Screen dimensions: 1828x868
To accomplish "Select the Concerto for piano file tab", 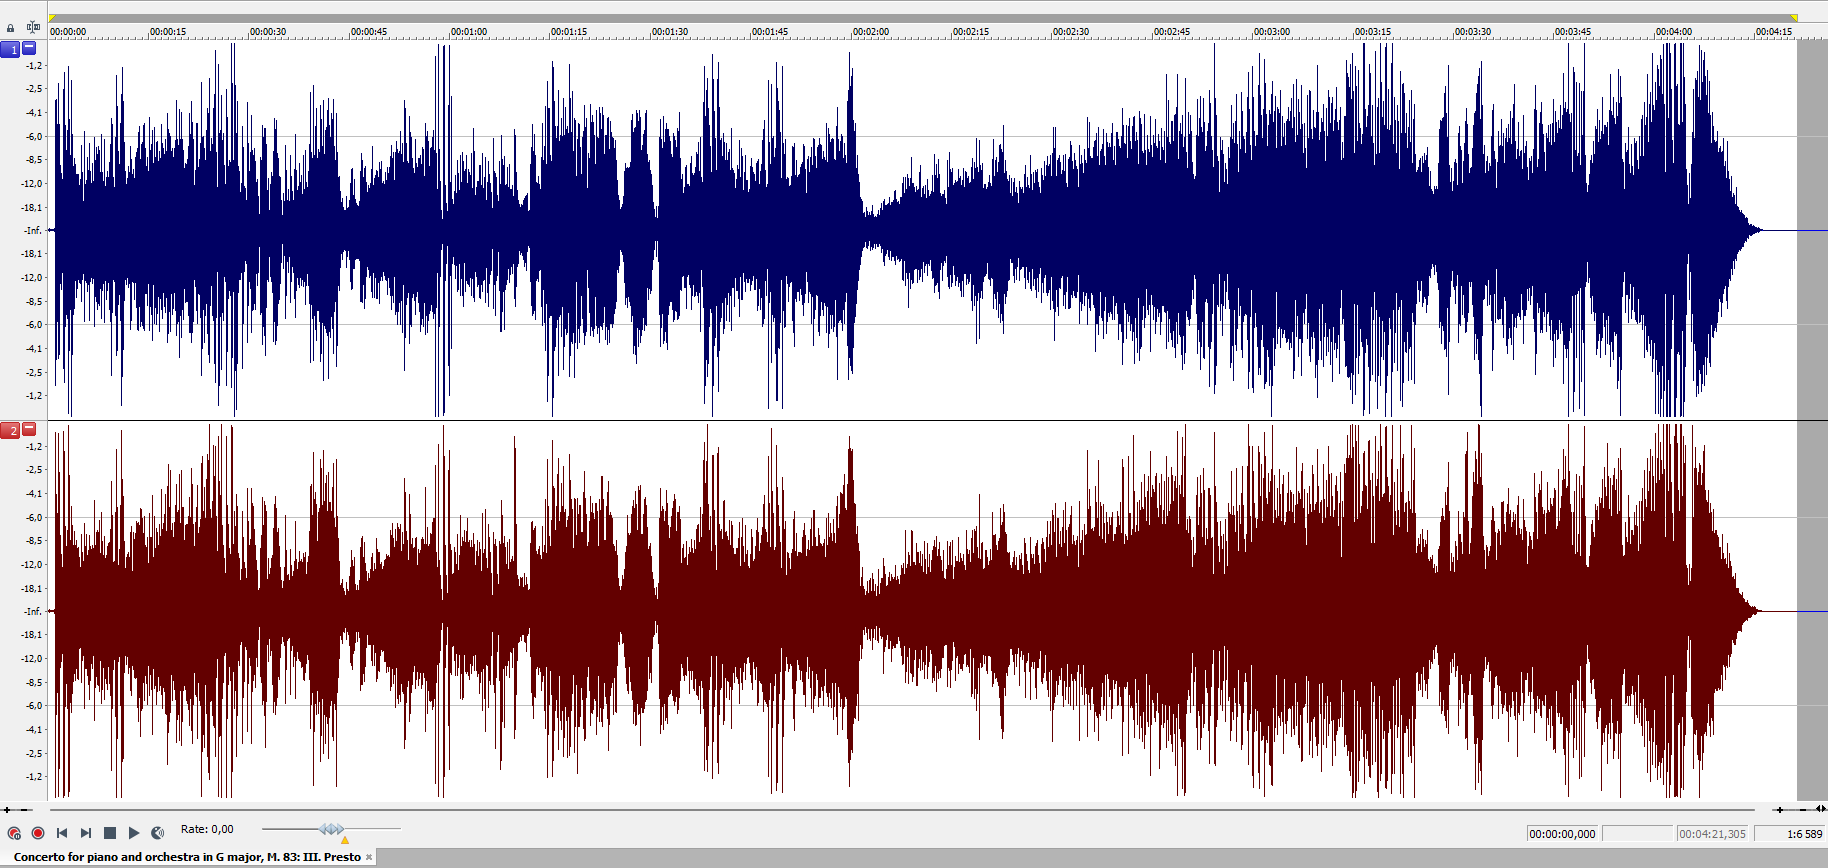I will tap(187, 857).
